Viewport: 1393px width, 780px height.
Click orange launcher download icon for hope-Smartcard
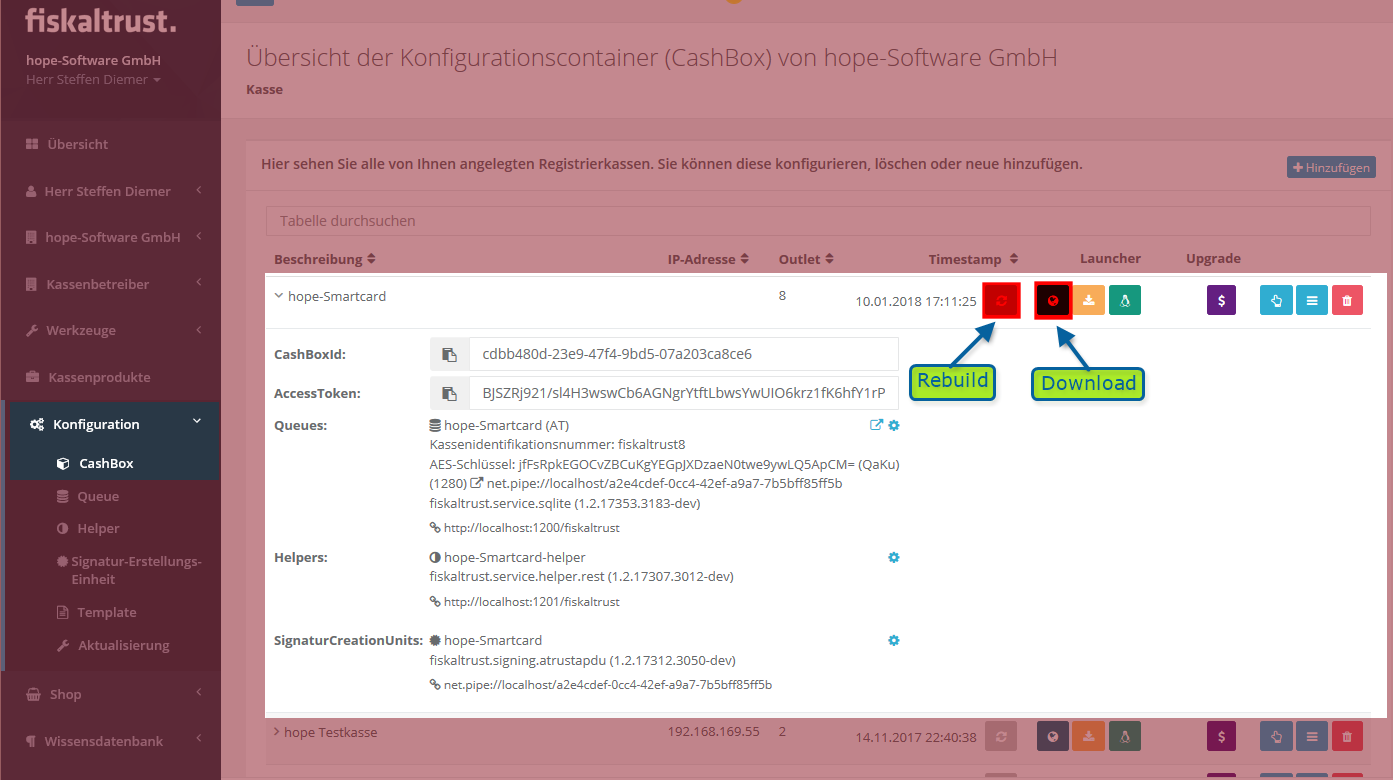point(1089,300)
